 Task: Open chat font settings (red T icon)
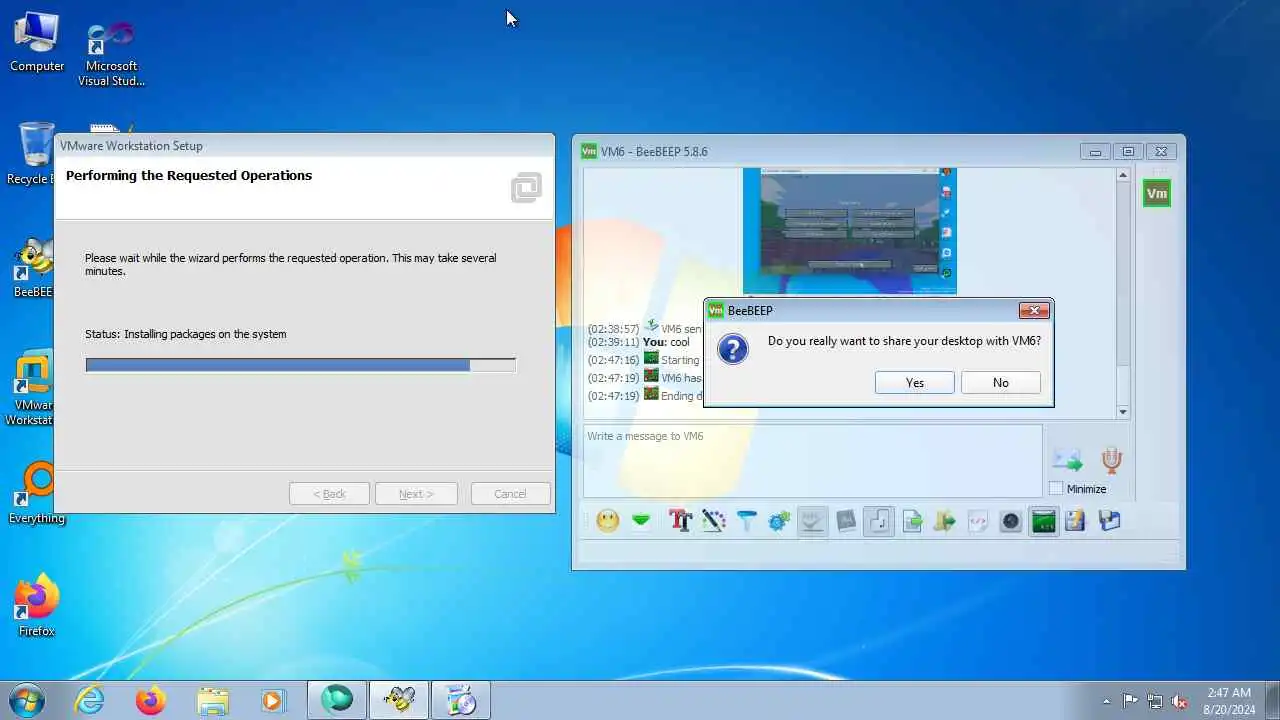coord(680,521)
